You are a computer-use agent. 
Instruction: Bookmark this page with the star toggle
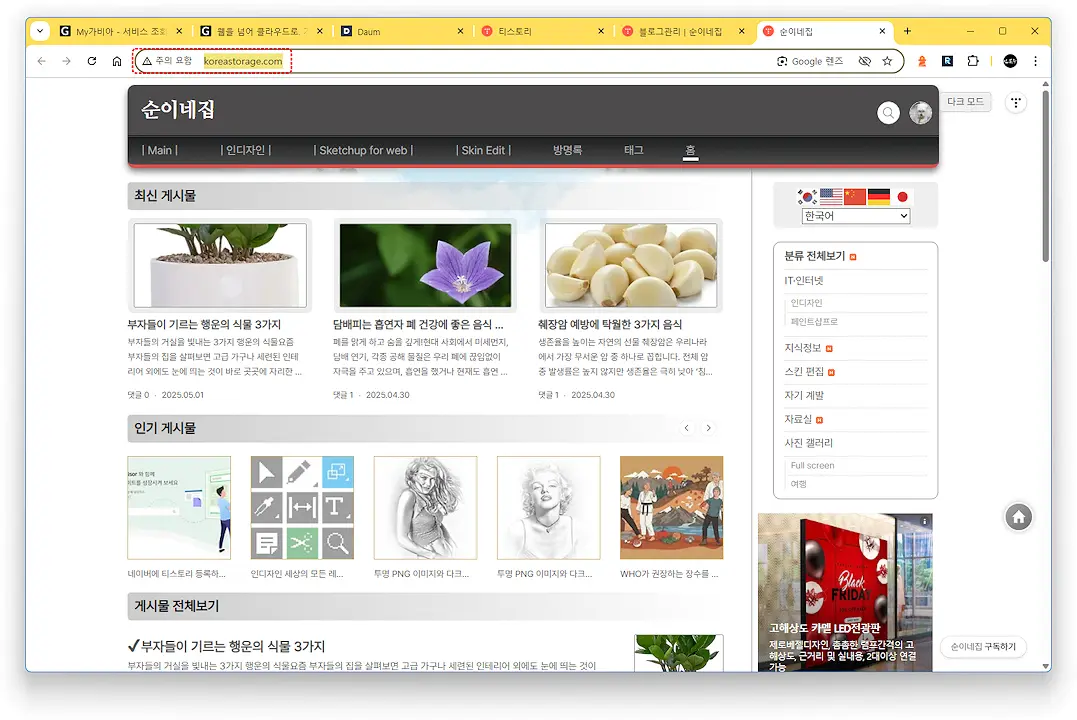(x=887, y=61)
